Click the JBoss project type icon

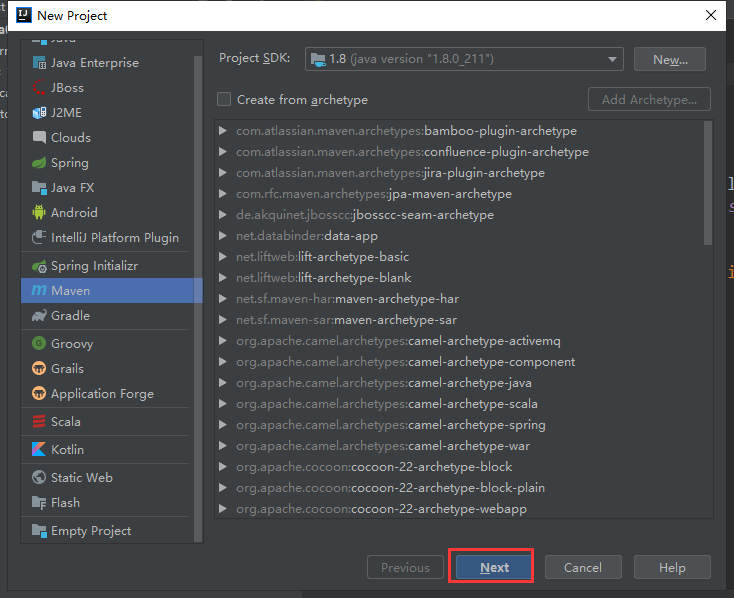pyautogui.click(x=39, y=88)
